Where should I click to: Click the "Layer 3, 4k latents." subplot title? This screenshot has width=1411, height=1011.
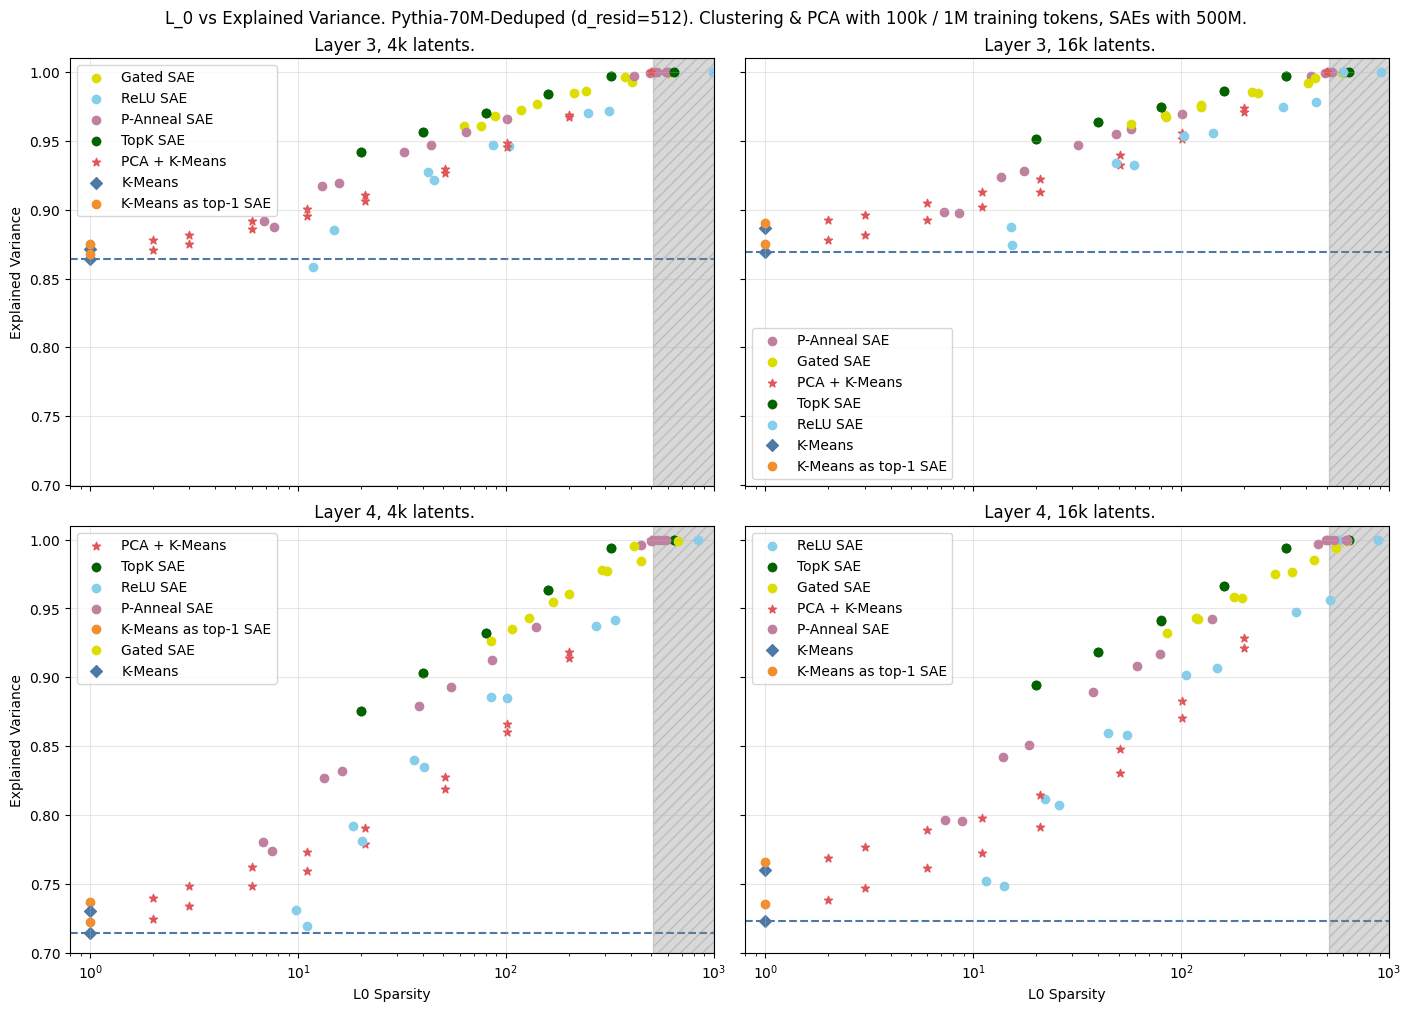point(393,45)
